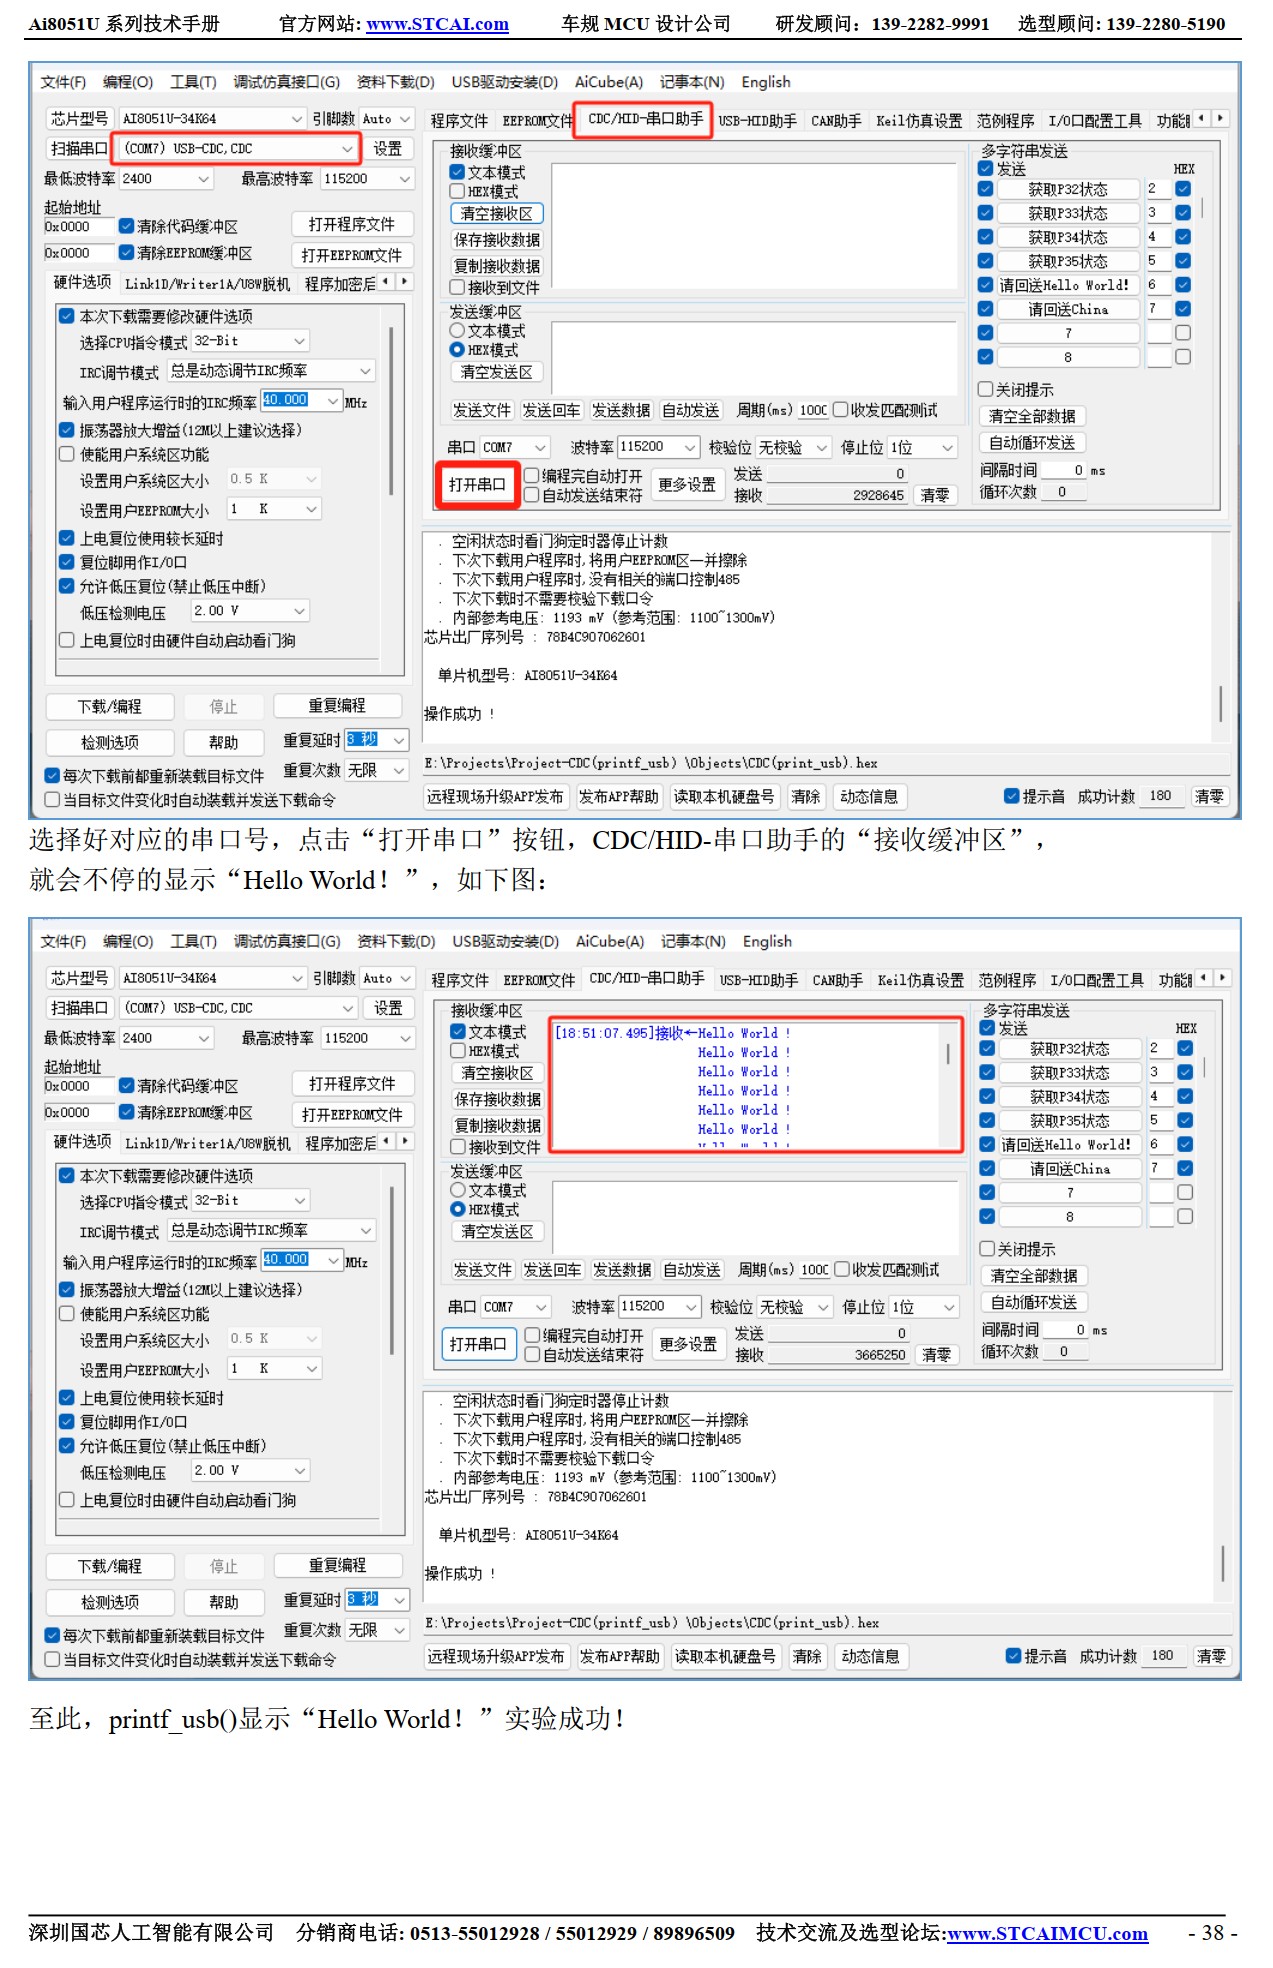Image resolution: width=1273 pixels, height=1968 pixels.
Task: Select 程序文件 tab in lower screenshot
Action: [460, 980]
